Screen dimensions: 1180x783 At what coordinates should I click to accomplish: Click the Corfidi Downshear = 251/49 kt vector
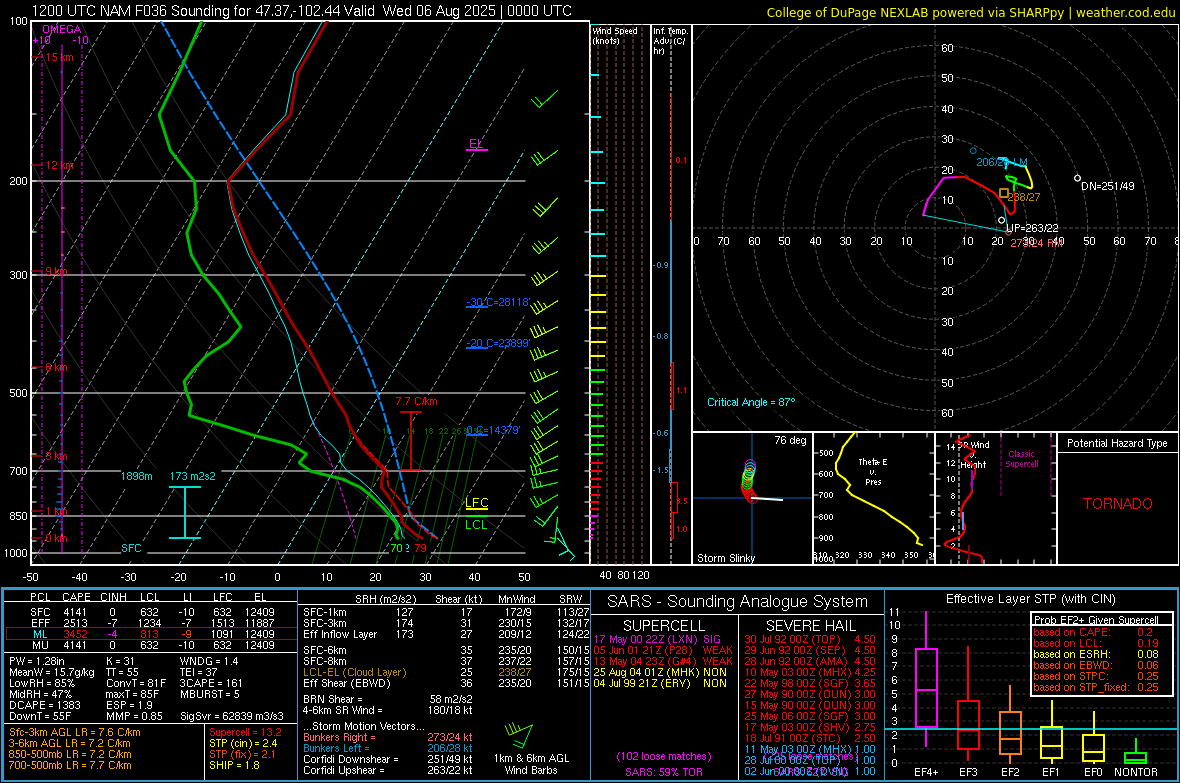point(388,759)
